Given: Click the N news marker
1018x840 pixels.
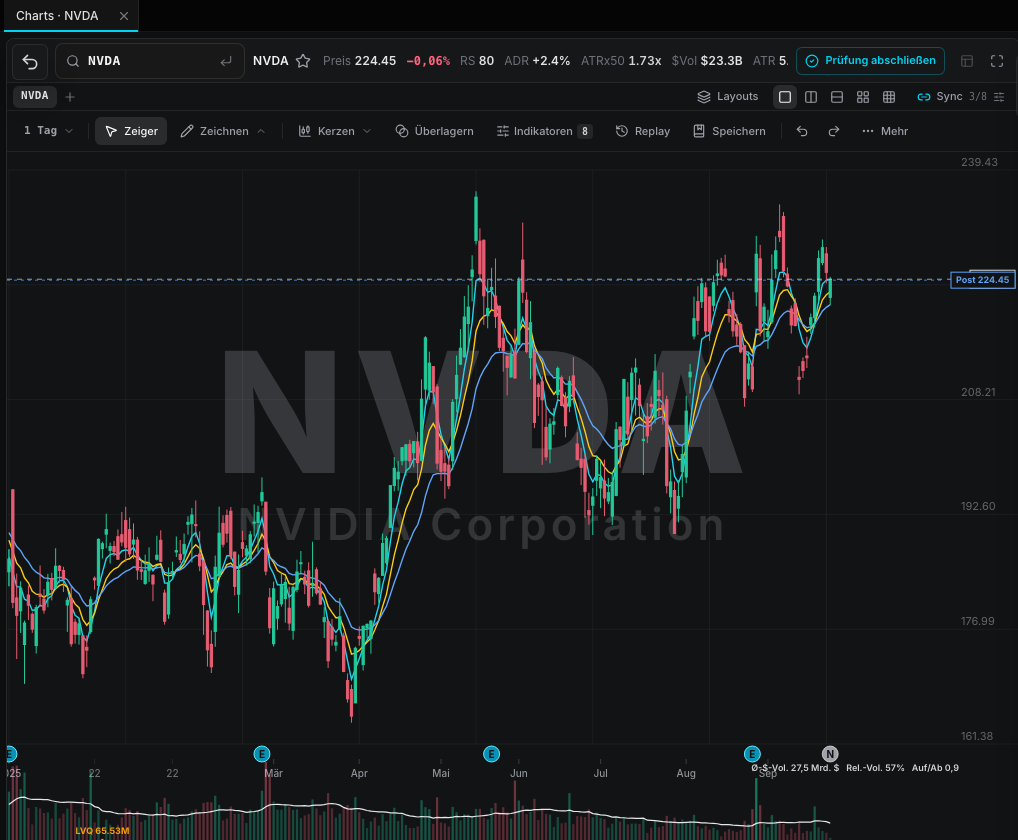Looking at the screenshot, I should tap(830, 754).
